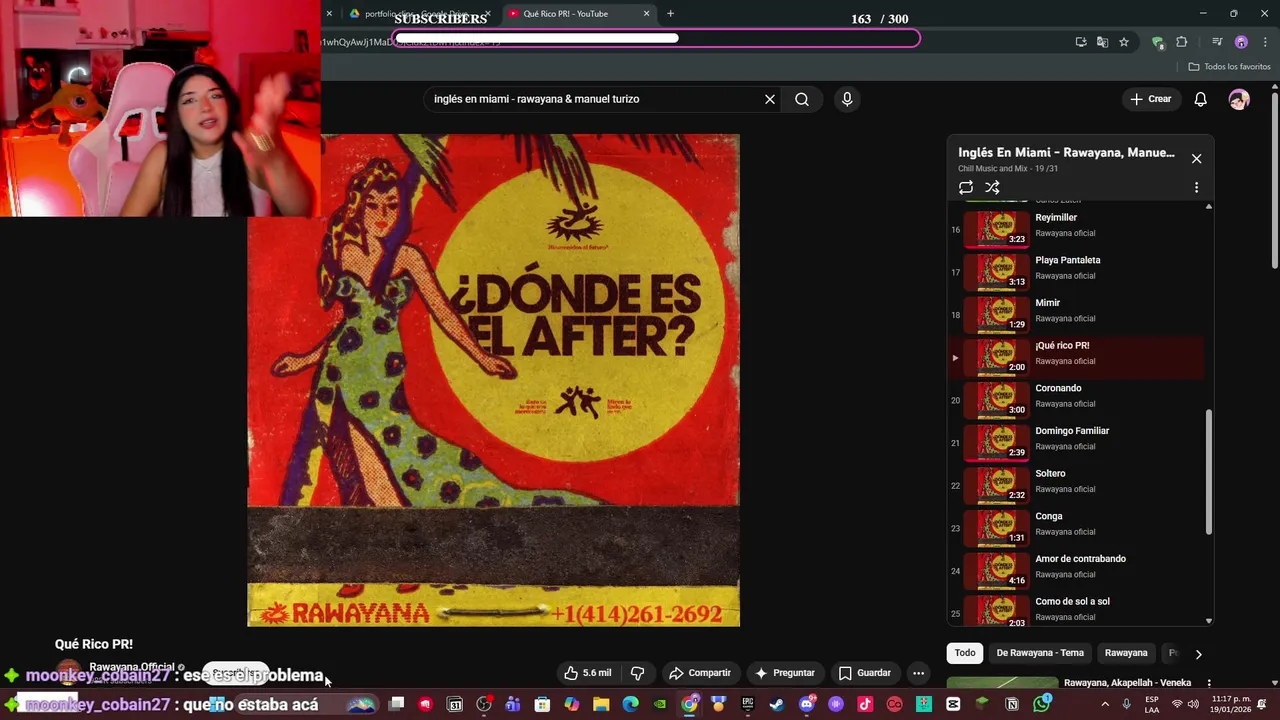1280x720 pixels.
Task: Open WhatsApp from taskbar
Action: pyautogui.click(x=1042, y=705)
